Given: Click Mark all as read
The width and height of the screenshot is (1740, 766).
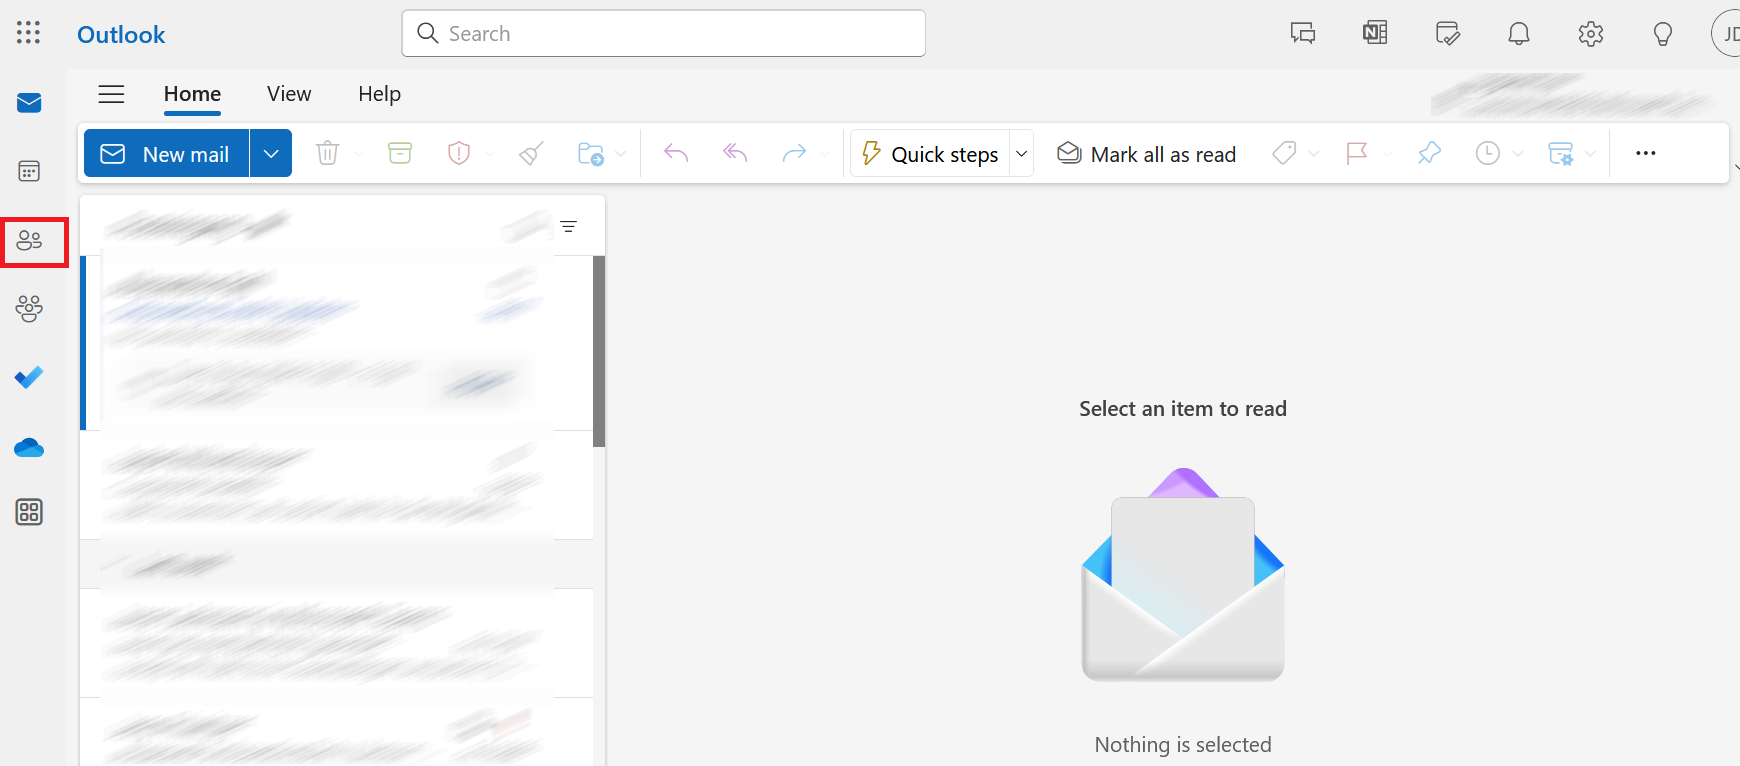Looking at the screenshot, I should pos(1147,154).
